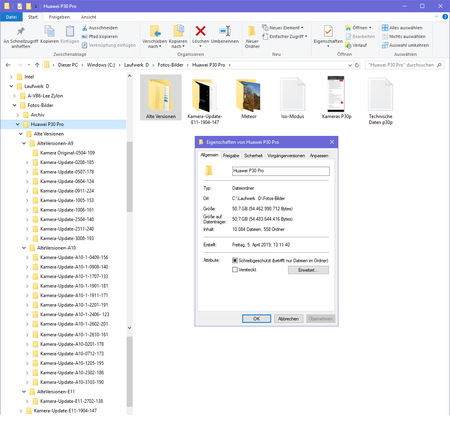Open Kopieren nach menu

pyautogui.click(x=178, y=37)
